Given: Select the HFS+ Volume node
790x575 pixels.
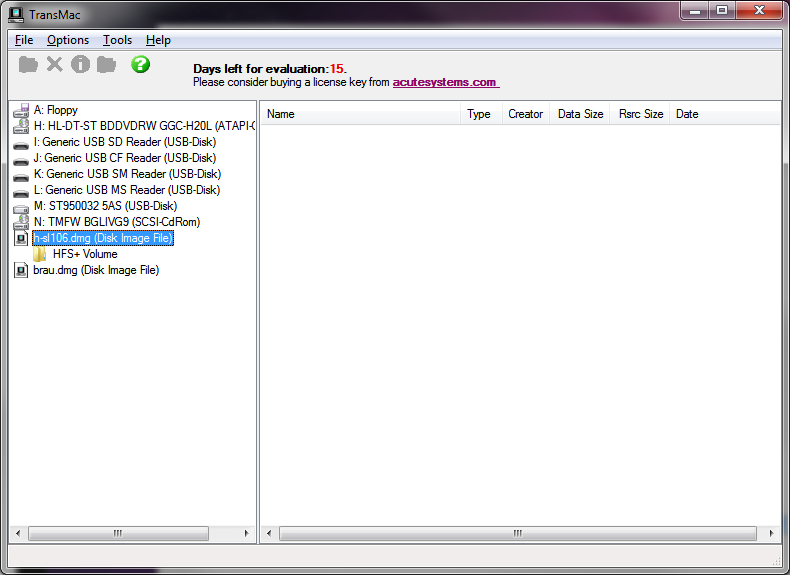Looking at the screenshot, I should [85, 254].
